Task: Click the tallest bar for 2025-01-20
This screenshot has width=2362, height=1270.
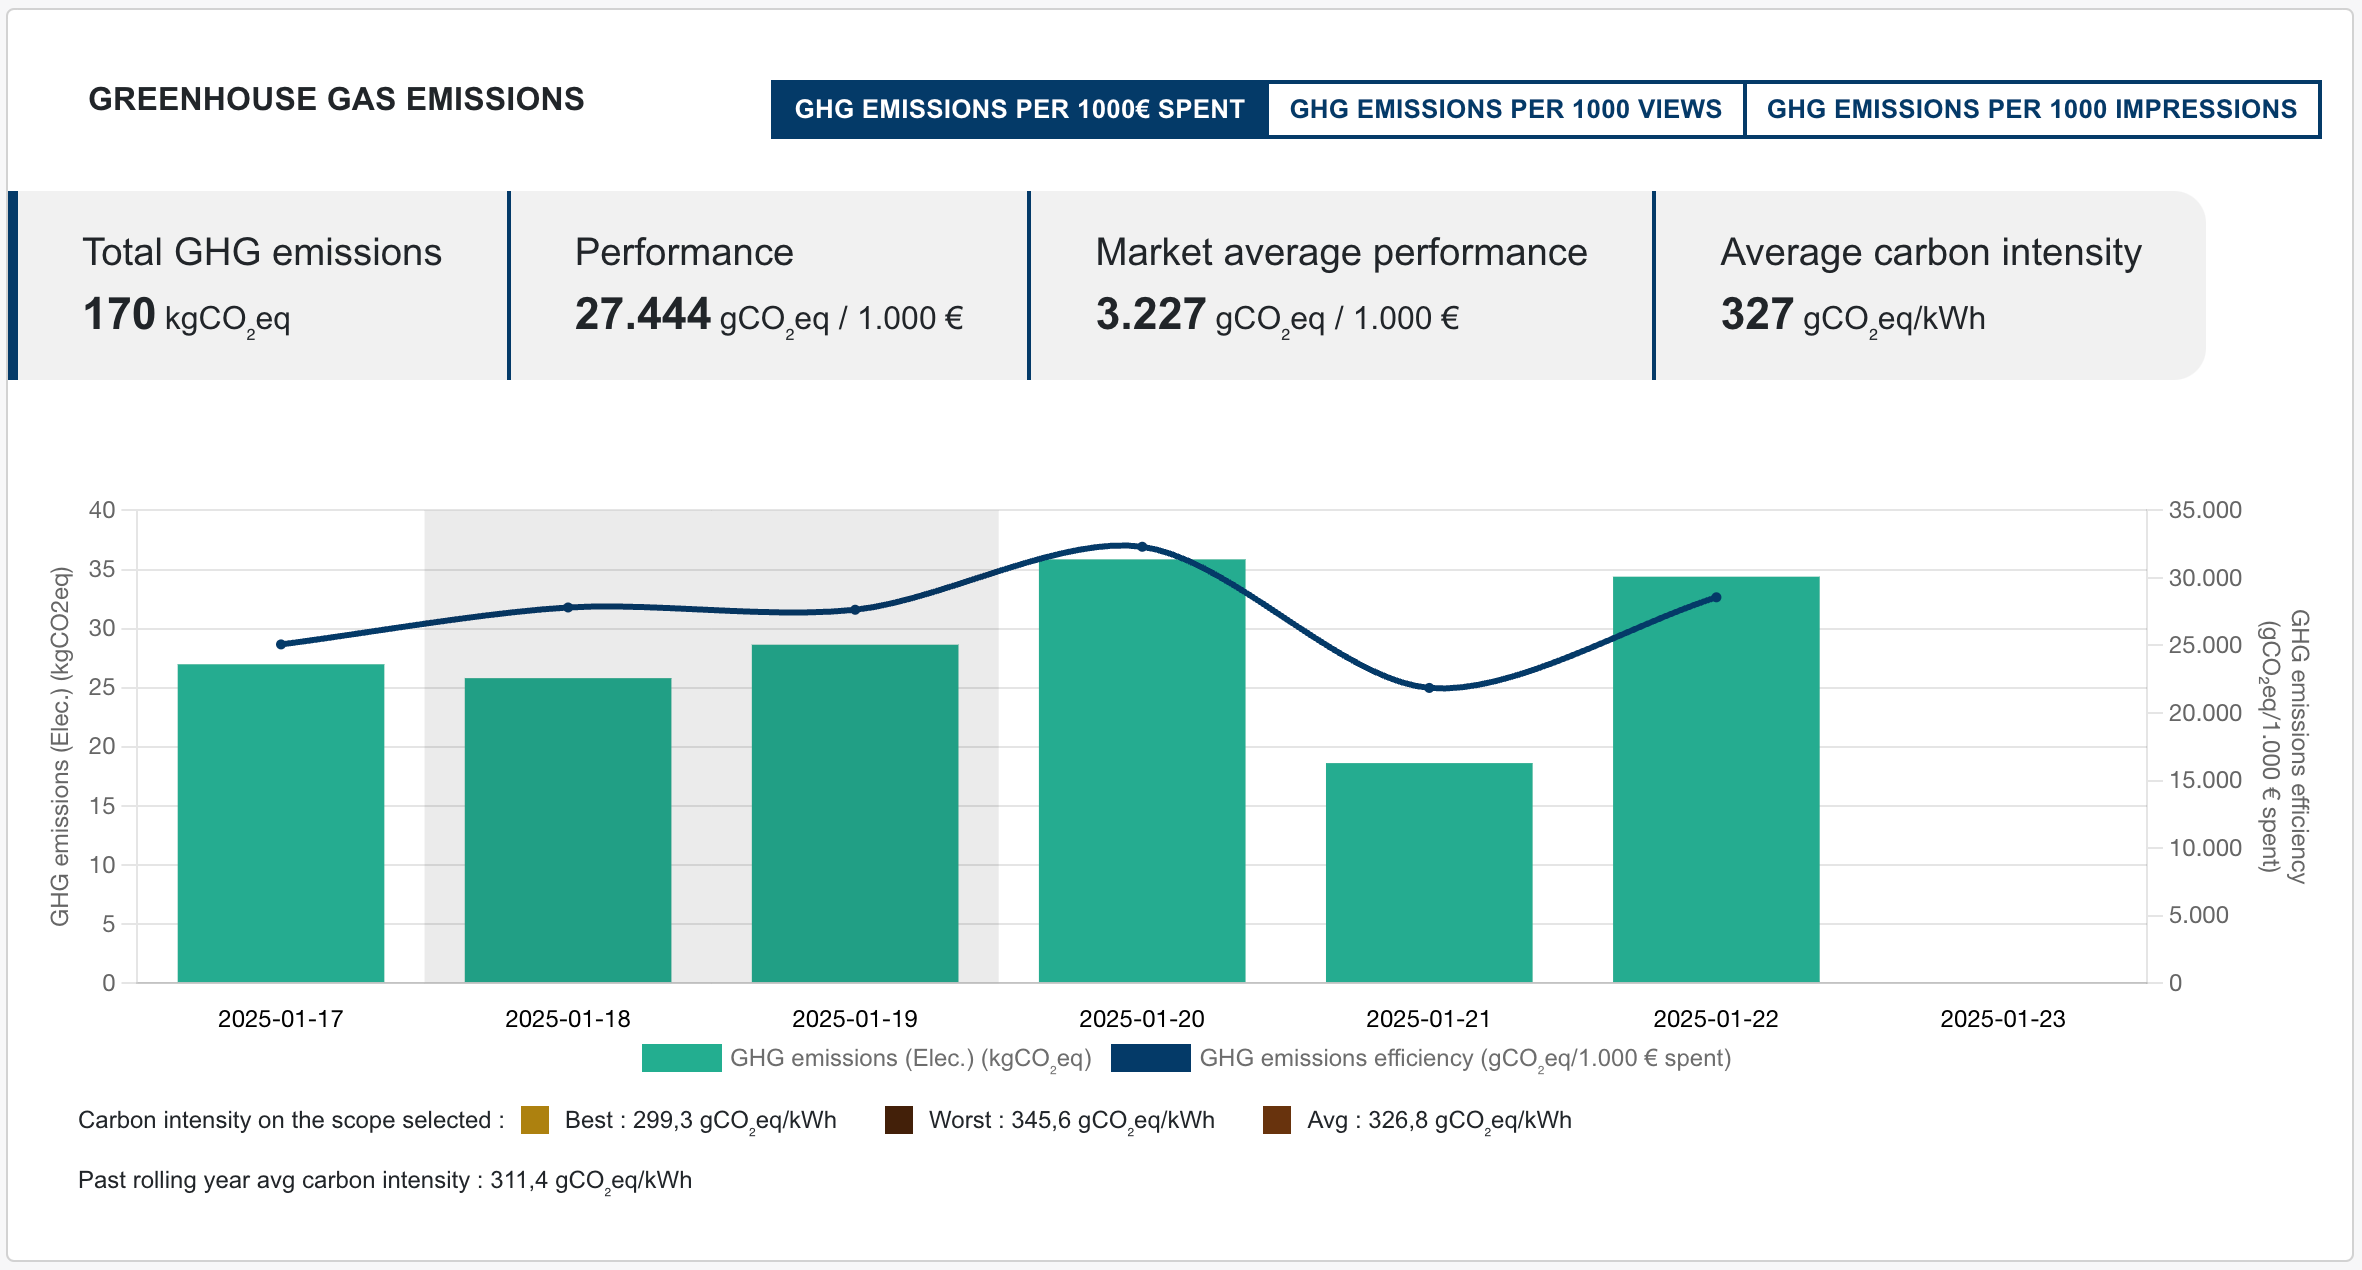Action: pos(1142,770)
